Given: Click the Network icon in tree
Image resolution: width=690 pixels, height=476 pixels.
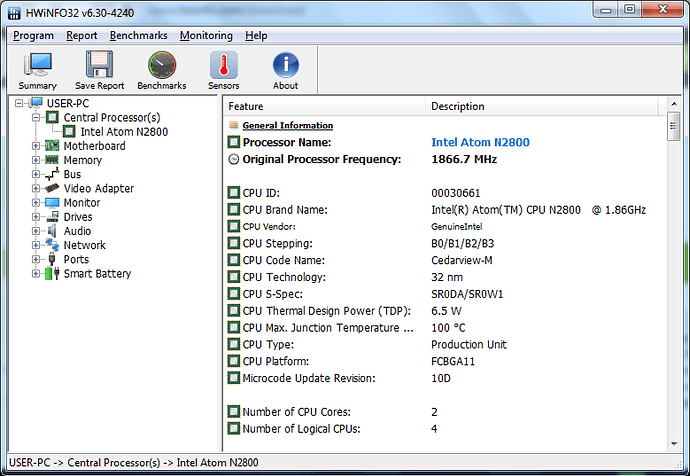Looking at the screenshot, I should (x=52, y=245).
